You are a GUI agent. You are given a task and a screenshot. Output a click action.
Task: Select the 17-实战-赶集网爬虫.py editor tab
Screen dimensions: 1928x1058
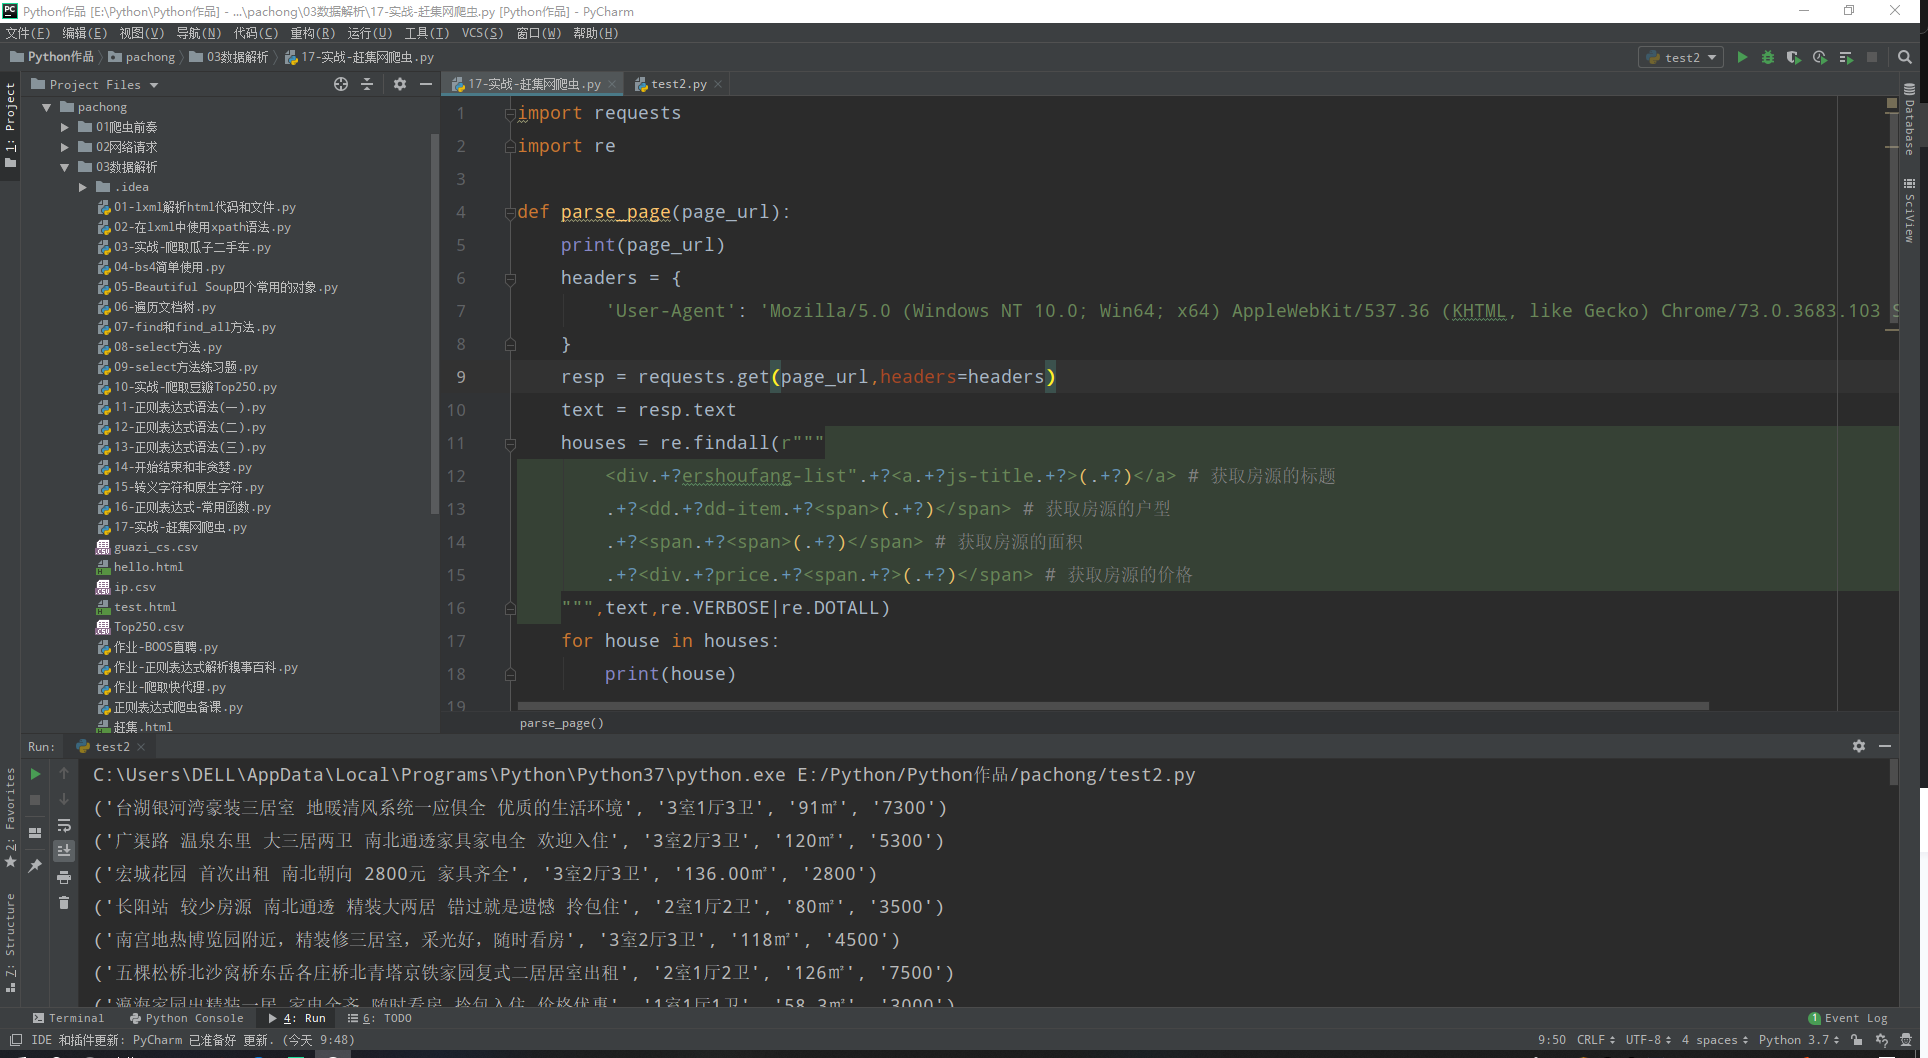point(533,84)
